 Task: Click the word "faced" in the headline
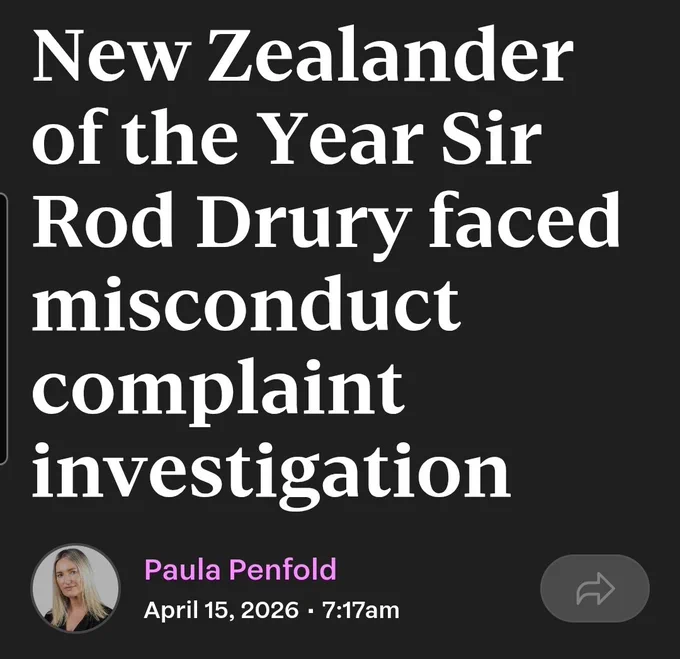point(525,219)
